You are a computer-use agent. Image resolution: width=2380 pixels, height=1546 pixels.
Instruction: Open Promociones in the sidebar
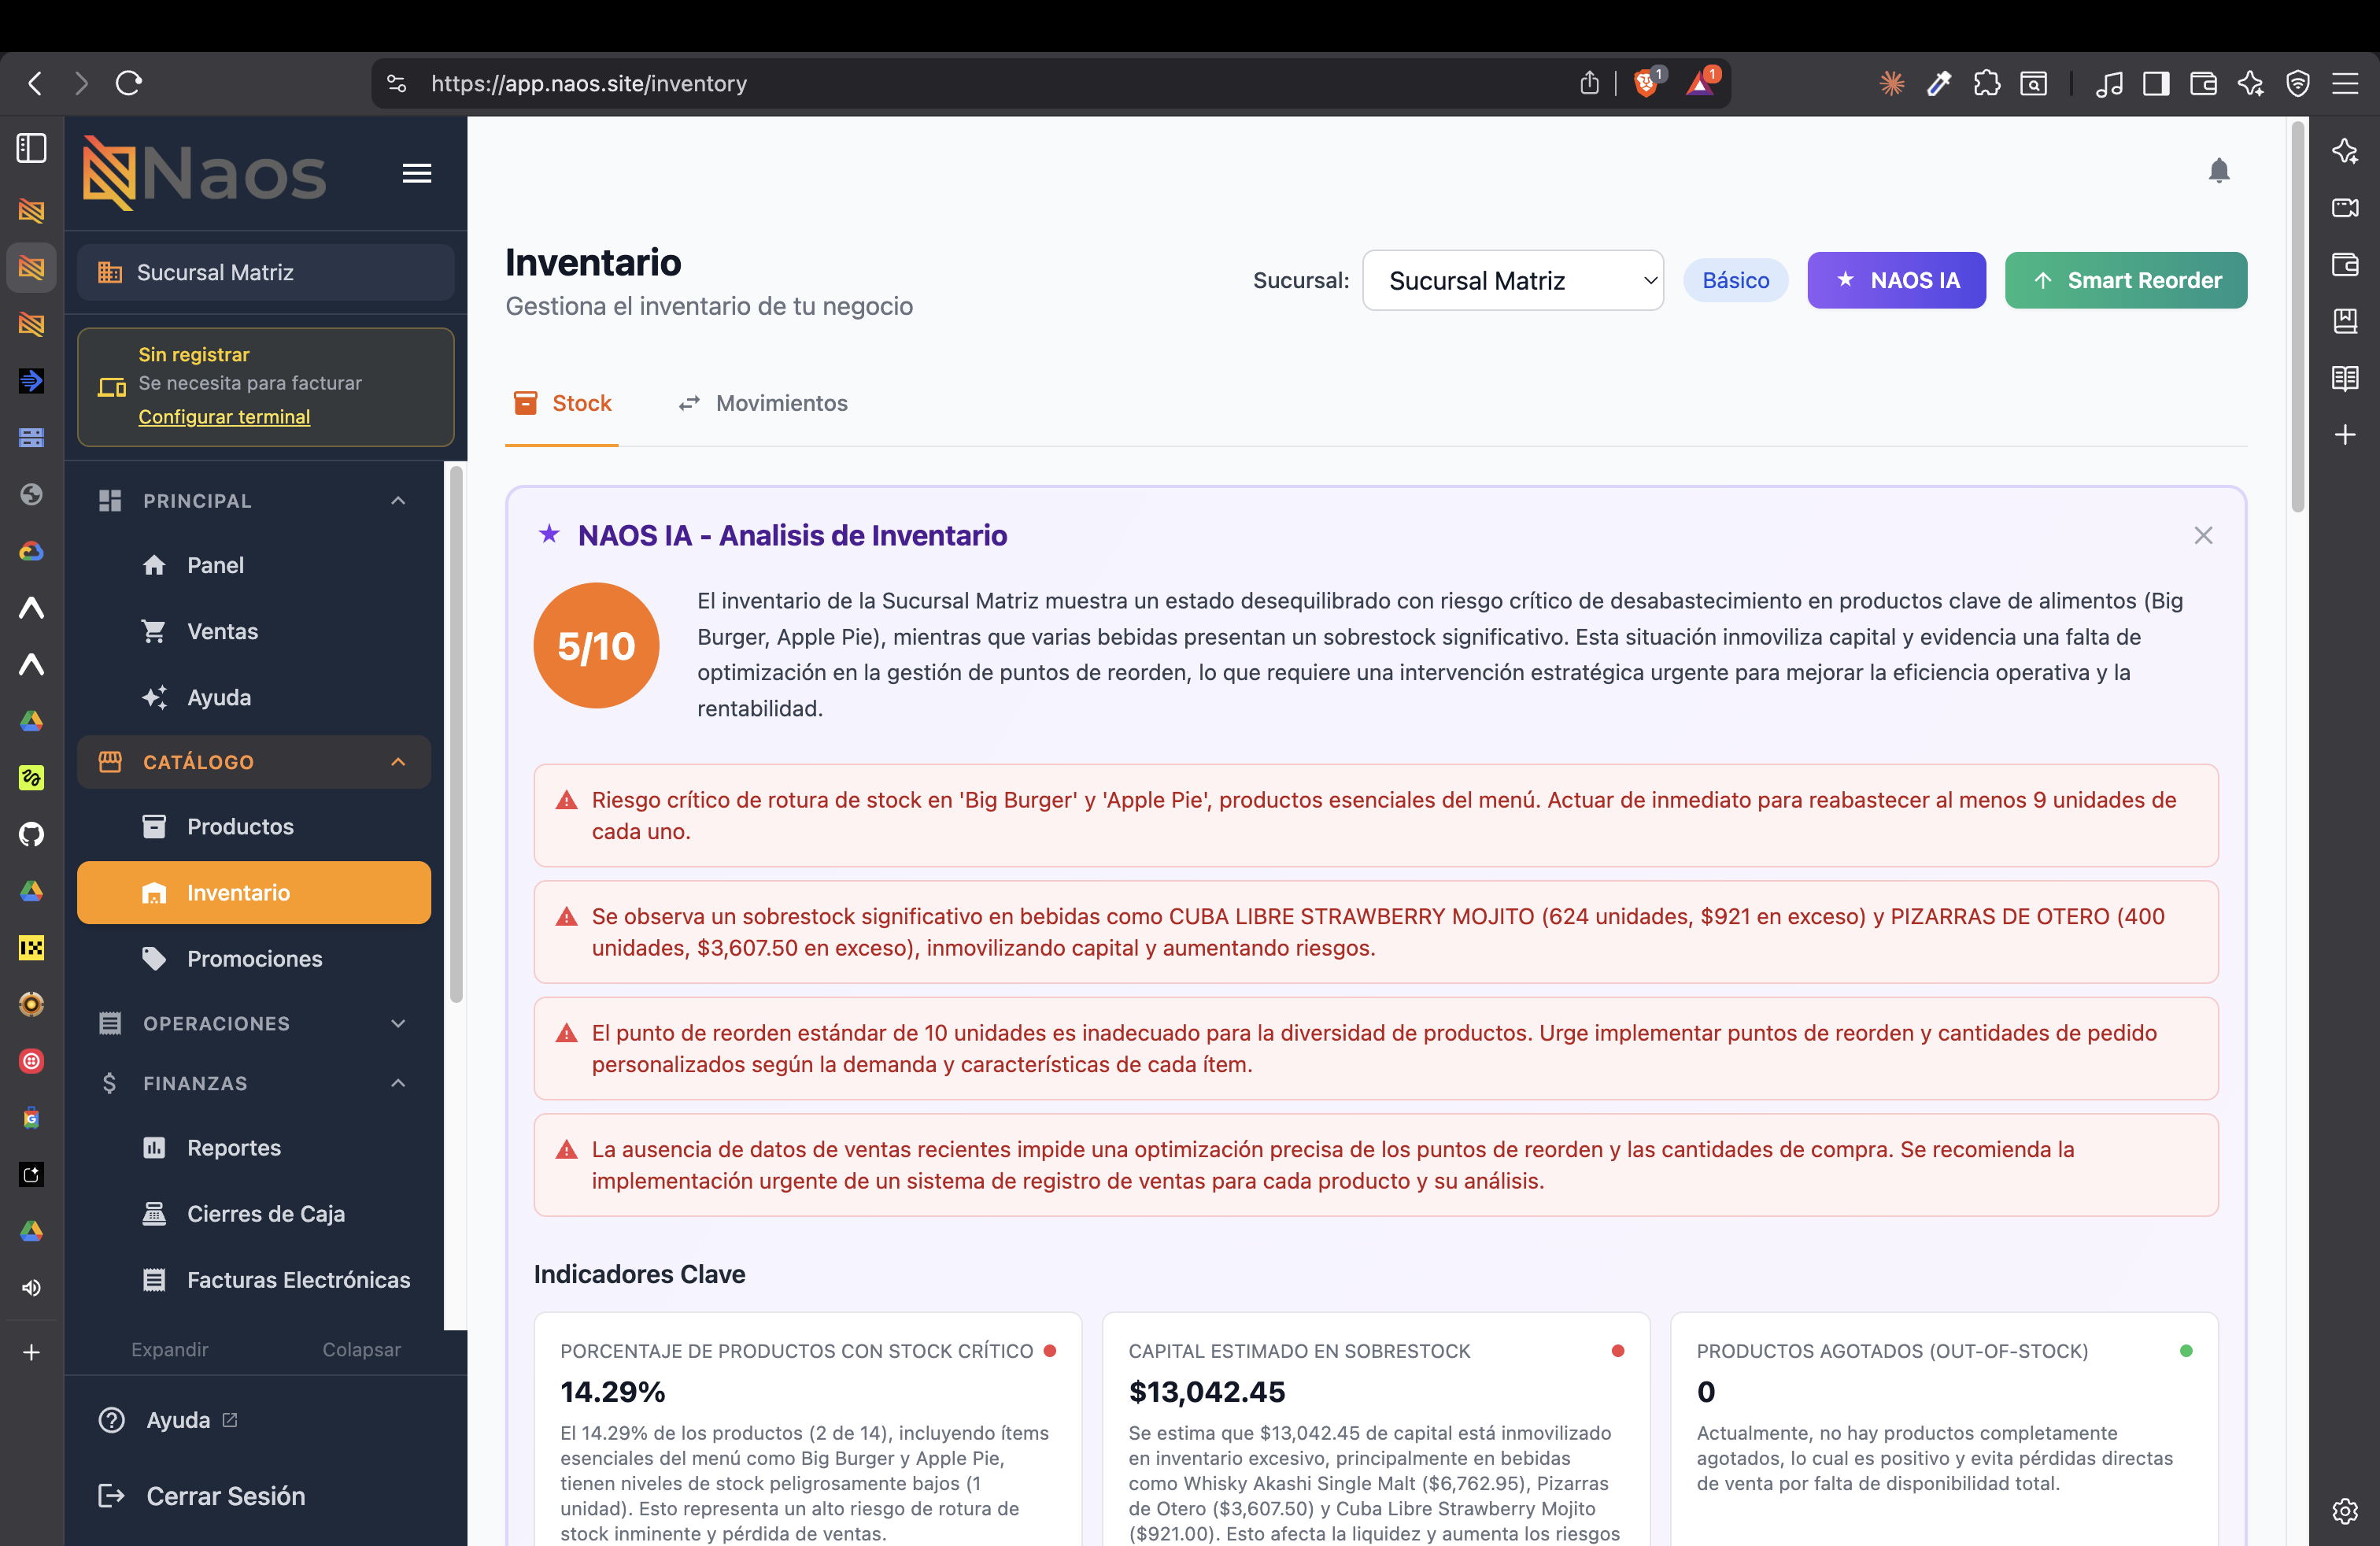click(254, 958)
